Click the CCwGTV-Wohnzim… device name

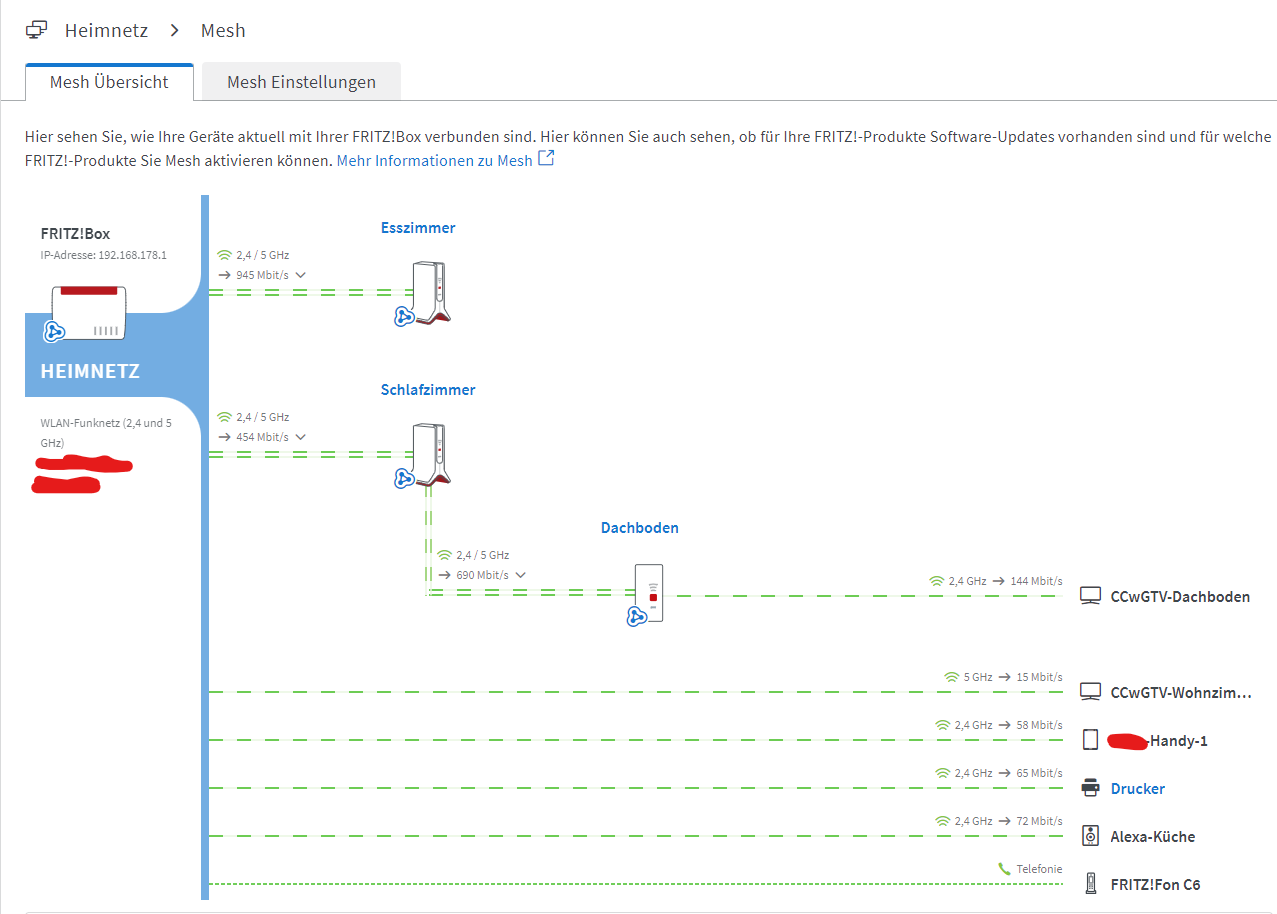pos(1181,693)
